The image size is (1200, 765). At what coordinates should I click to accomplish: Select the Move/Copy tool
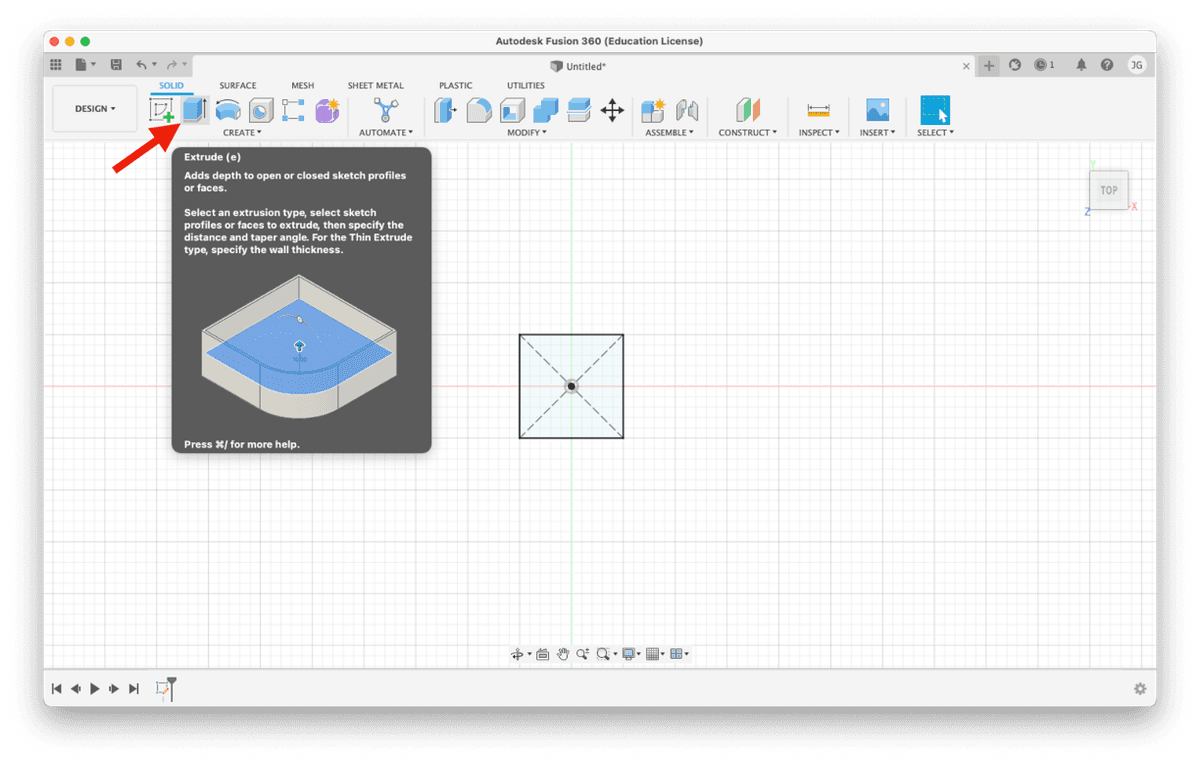(x=612, y=110)
